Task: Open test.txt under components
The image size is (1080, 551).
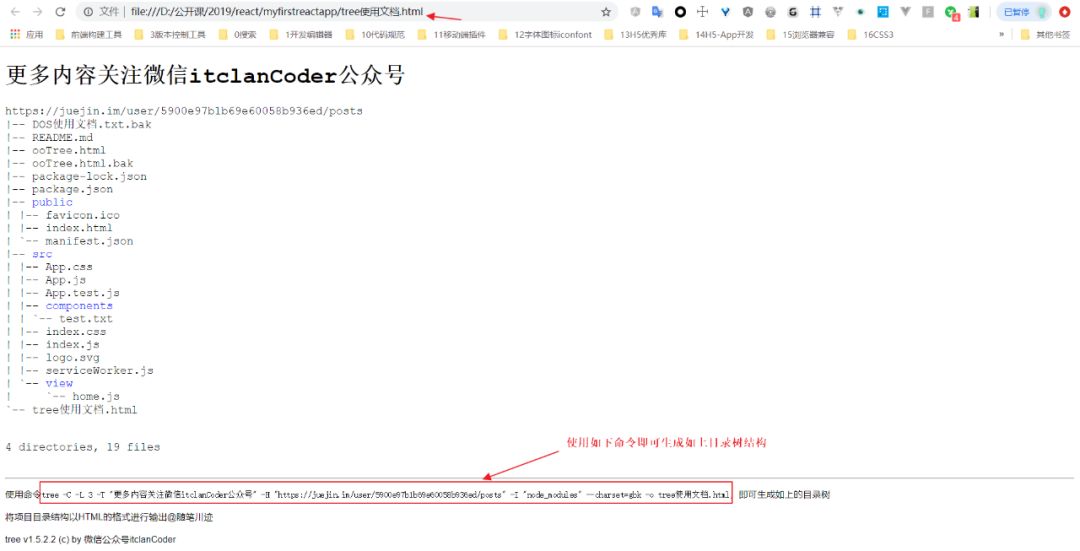Action: (x=85, y=319)
